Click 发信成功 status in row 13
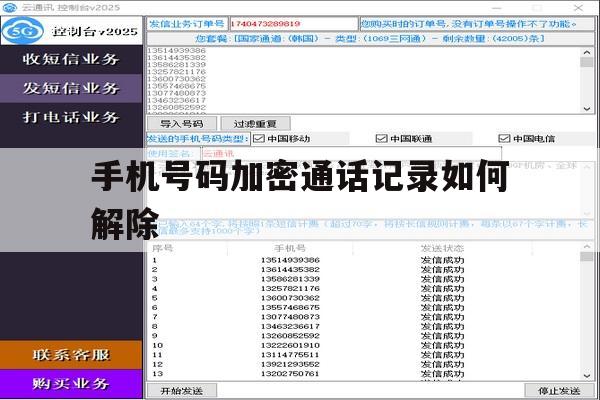The width and height of the screenshot is (600, 400). click(442, 374)
